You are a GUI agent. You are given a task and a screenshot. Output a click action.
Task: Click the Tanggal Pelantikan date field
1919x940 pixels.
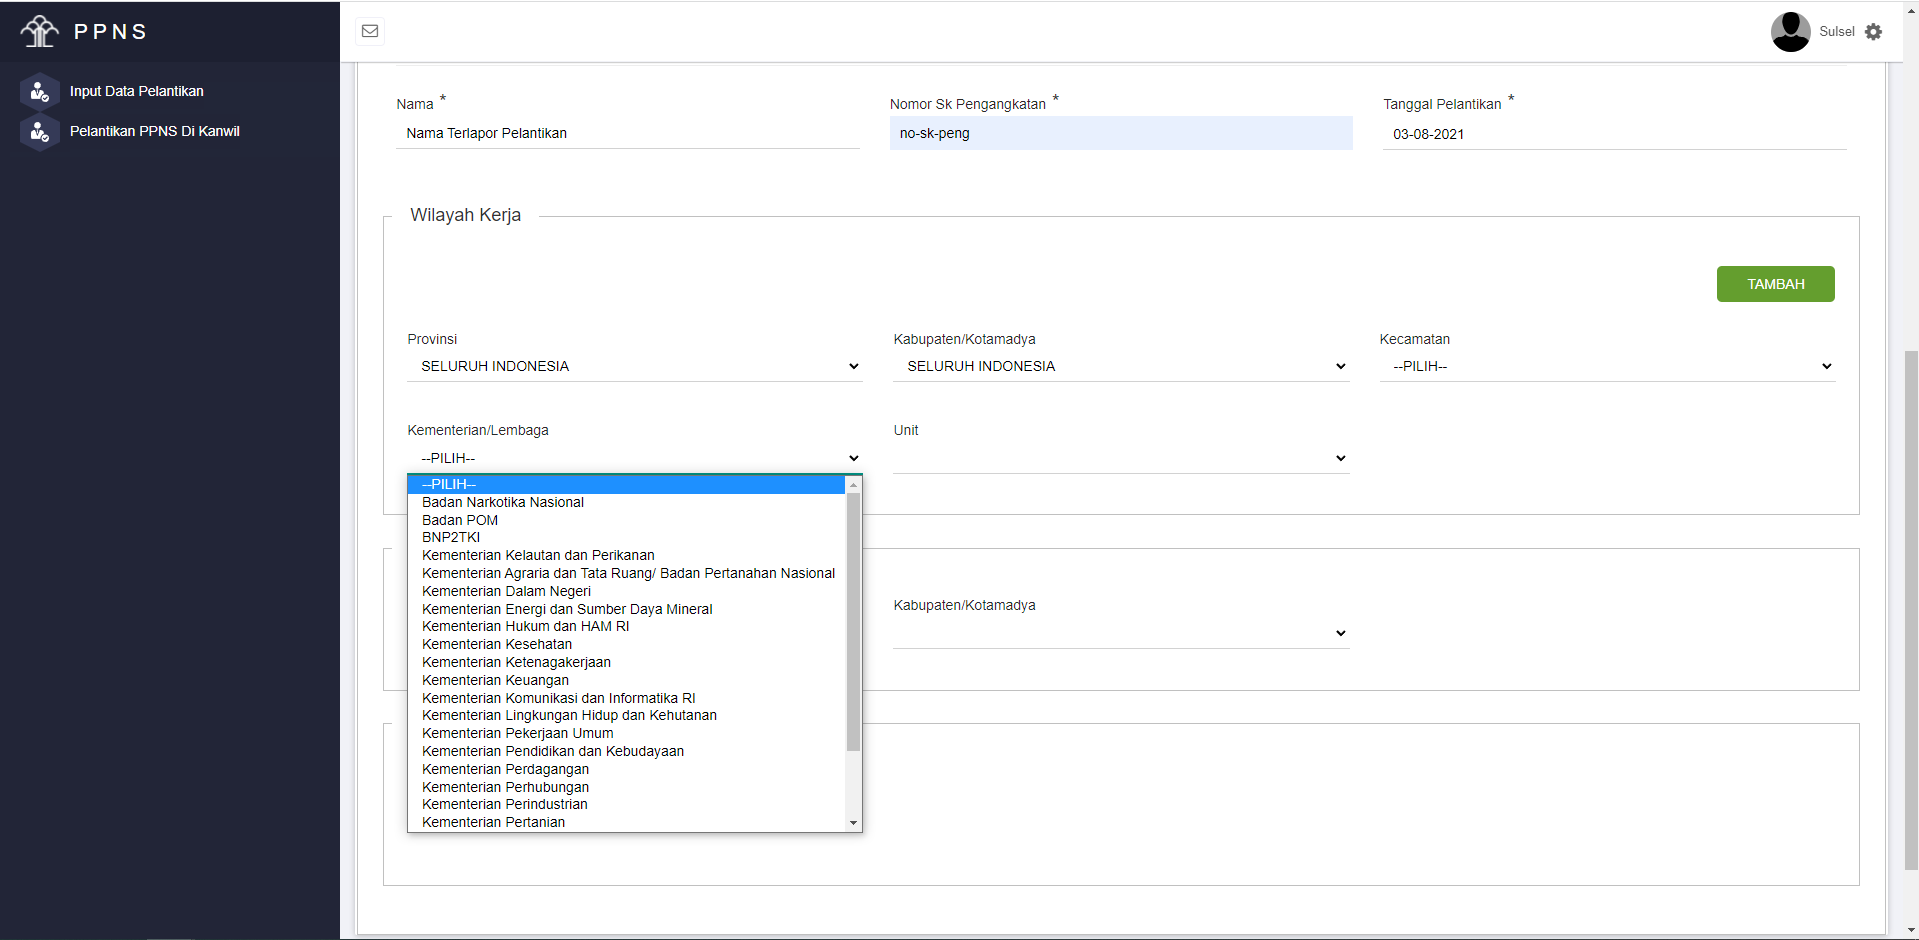(1614, 134)
